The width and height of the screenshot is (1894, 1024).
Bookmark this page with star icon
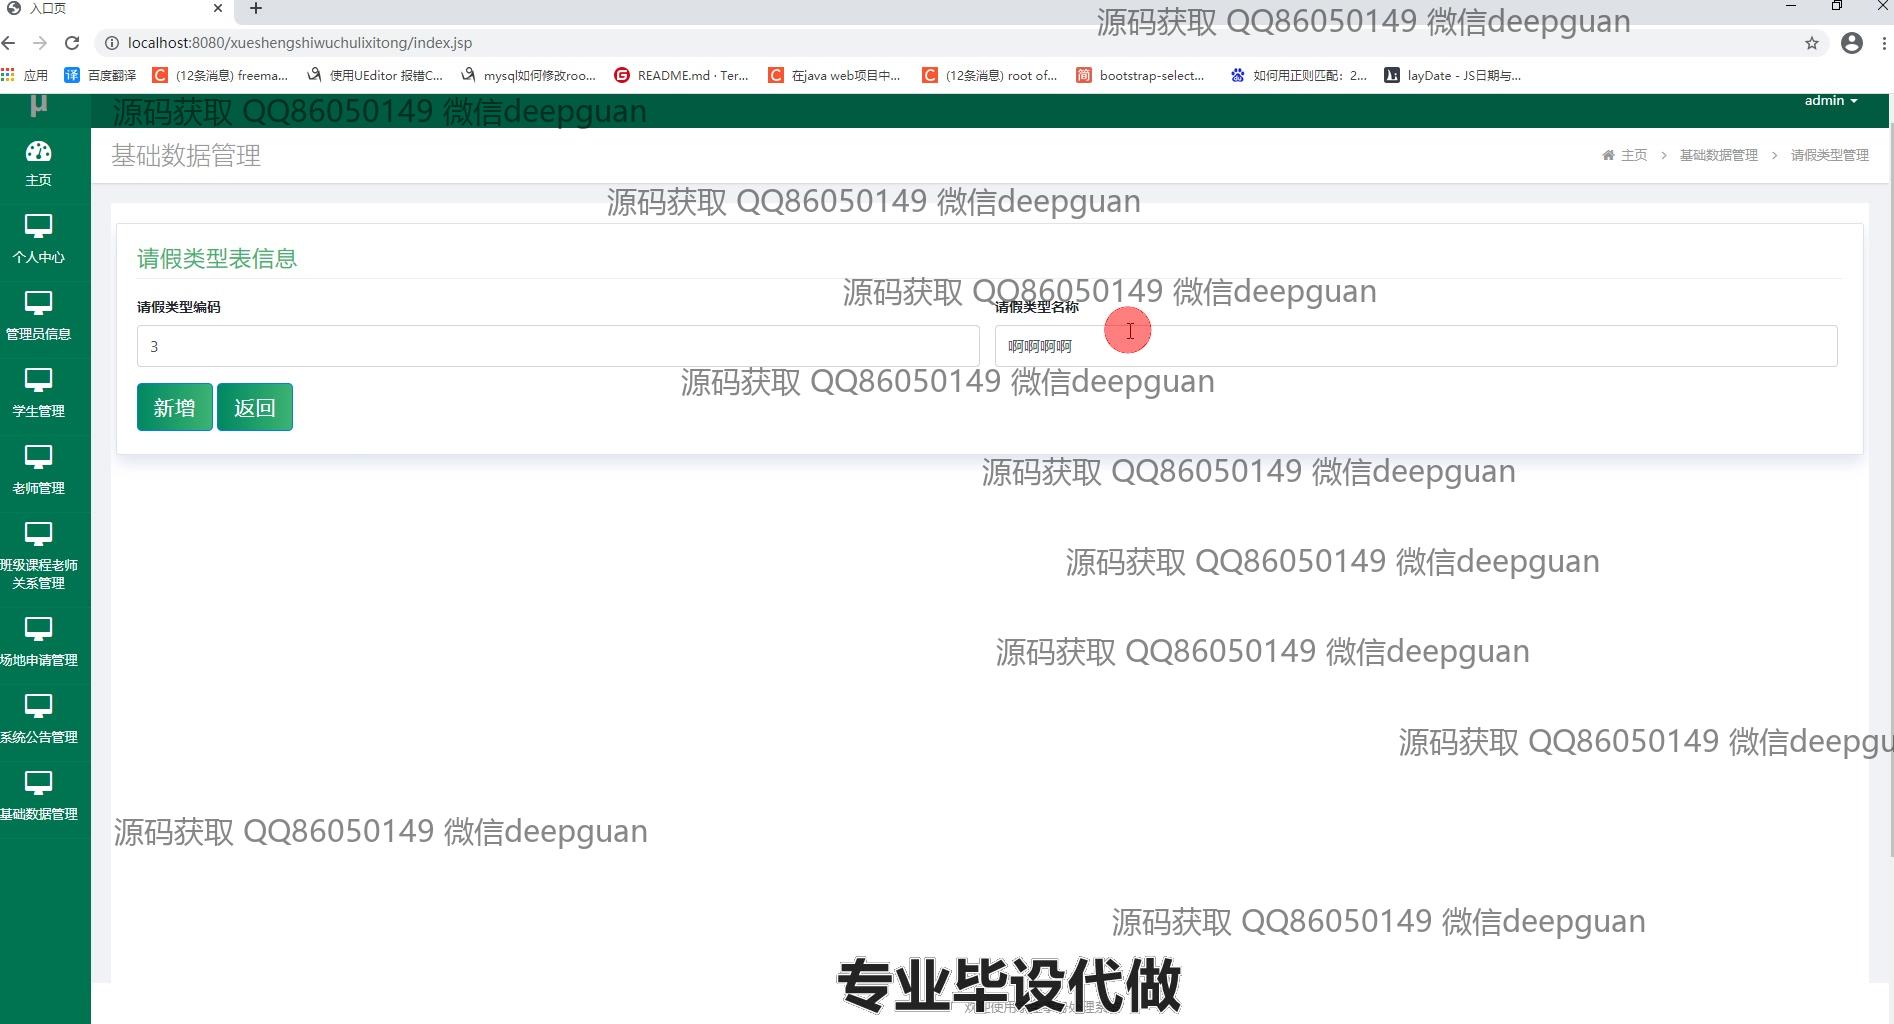click(x=1811, y=43)
